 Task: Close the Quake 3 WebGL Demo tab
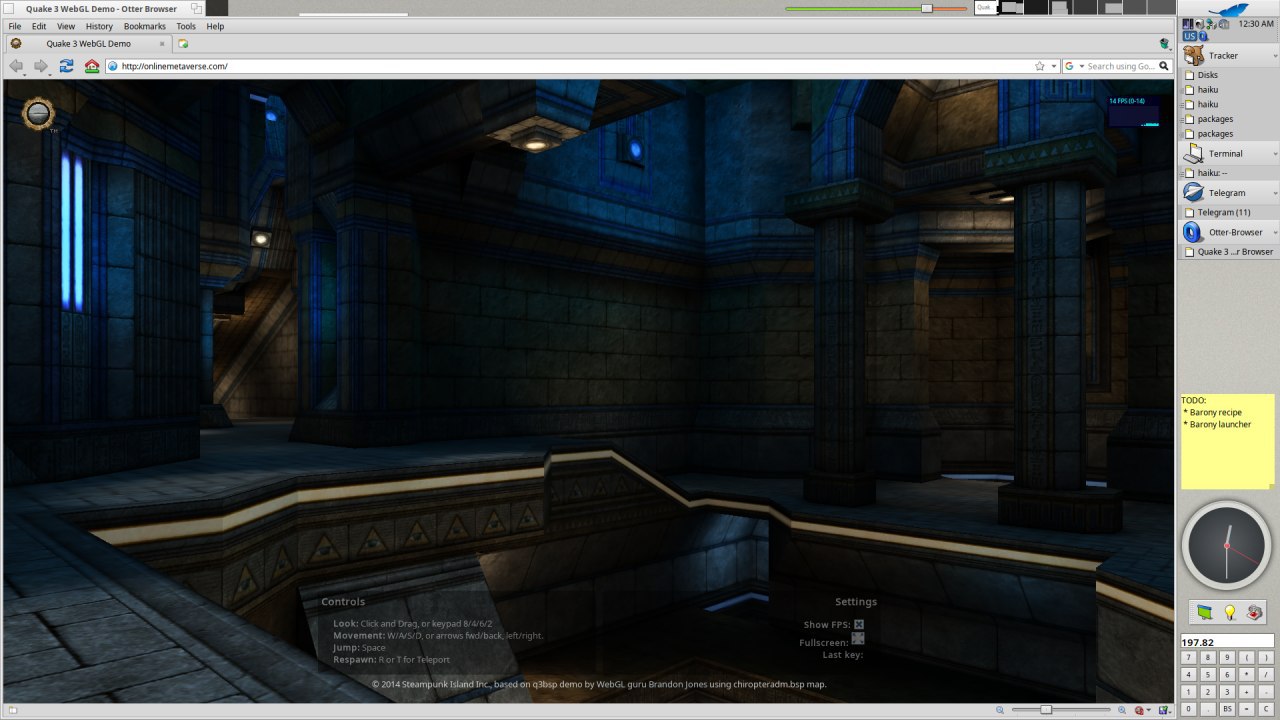click(163, 44)
